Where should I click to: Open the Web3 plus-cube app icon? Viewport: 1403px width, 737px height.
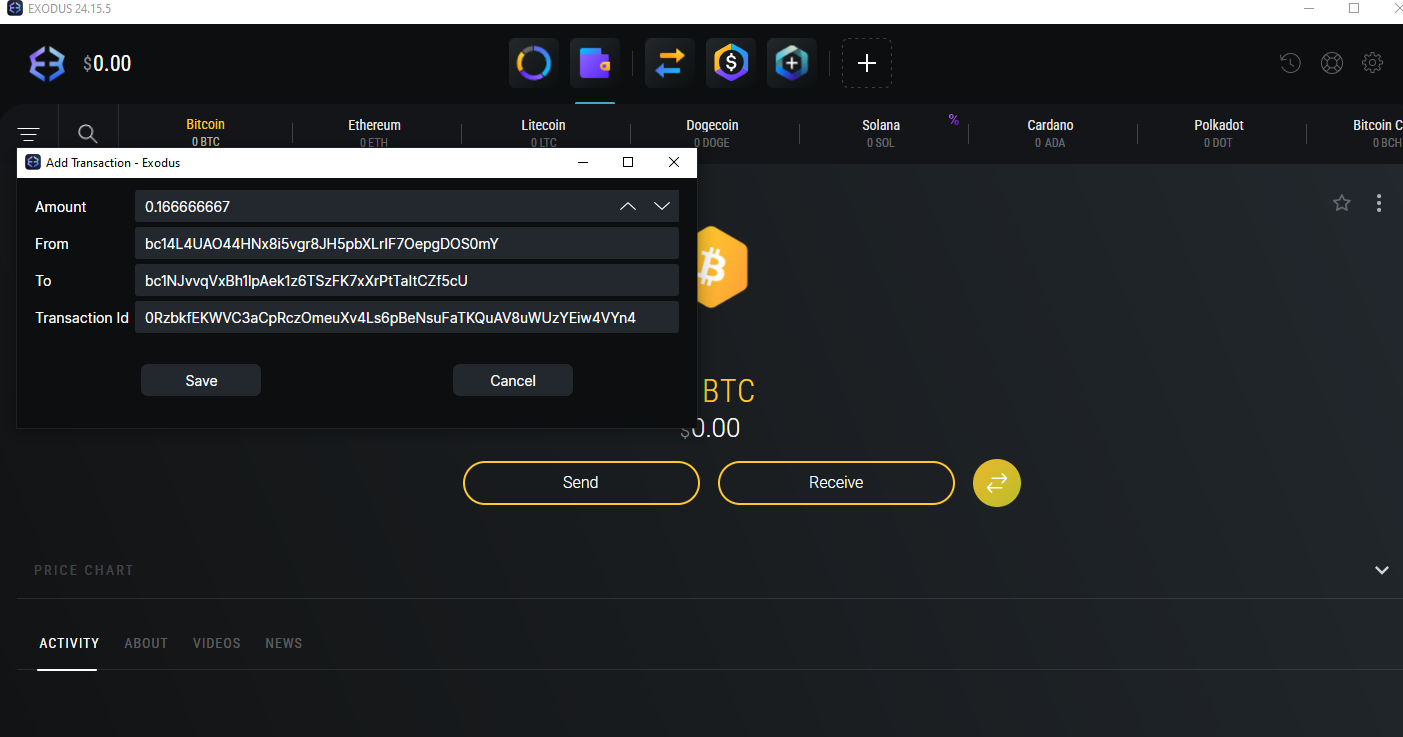[792, 64]
